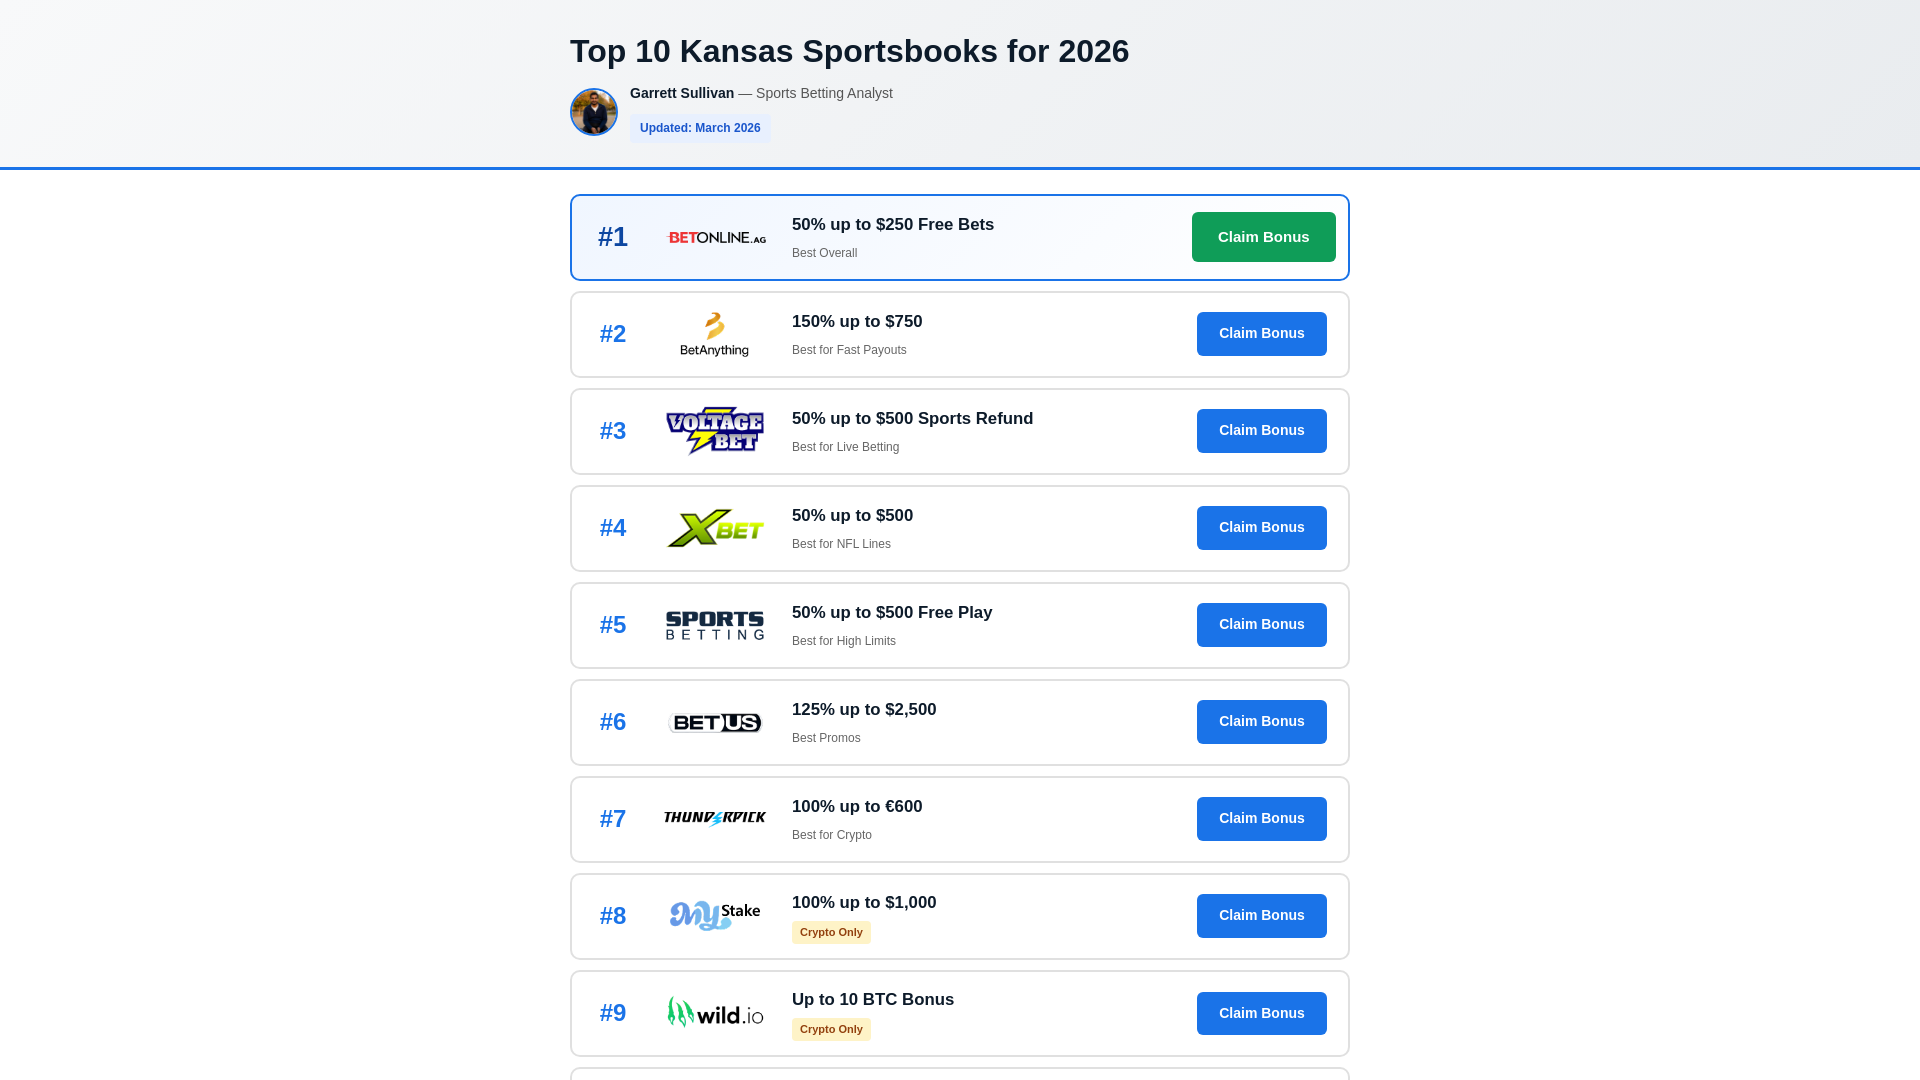Image resolution: width=1920 pixels, height=1080 pixels.
Task: Claim Bonus for the Up to 10 BTC offer
Action: coord(1261,1013)
